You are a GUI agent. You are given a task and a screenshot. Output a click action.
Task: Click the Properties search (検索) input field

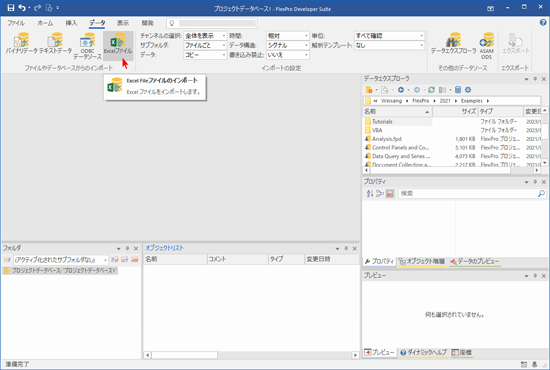click(468, 193)
